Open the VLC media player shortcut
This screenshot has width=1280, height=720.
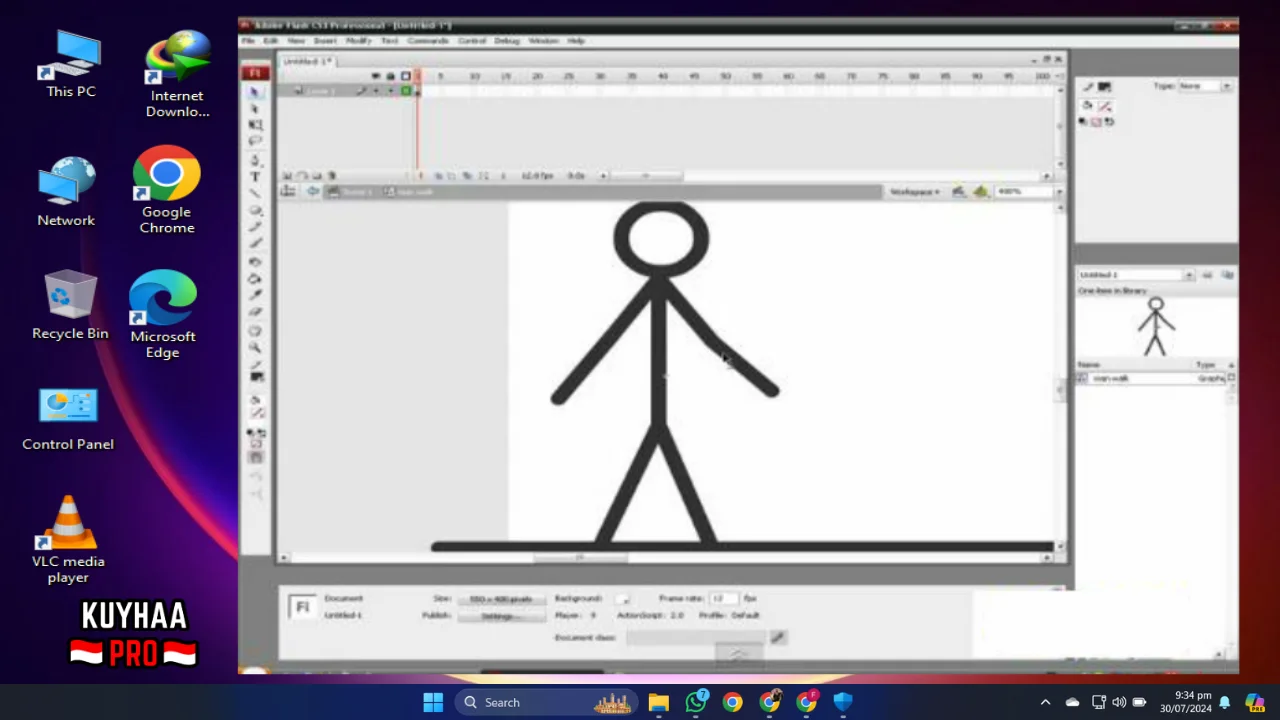point(68,540)
